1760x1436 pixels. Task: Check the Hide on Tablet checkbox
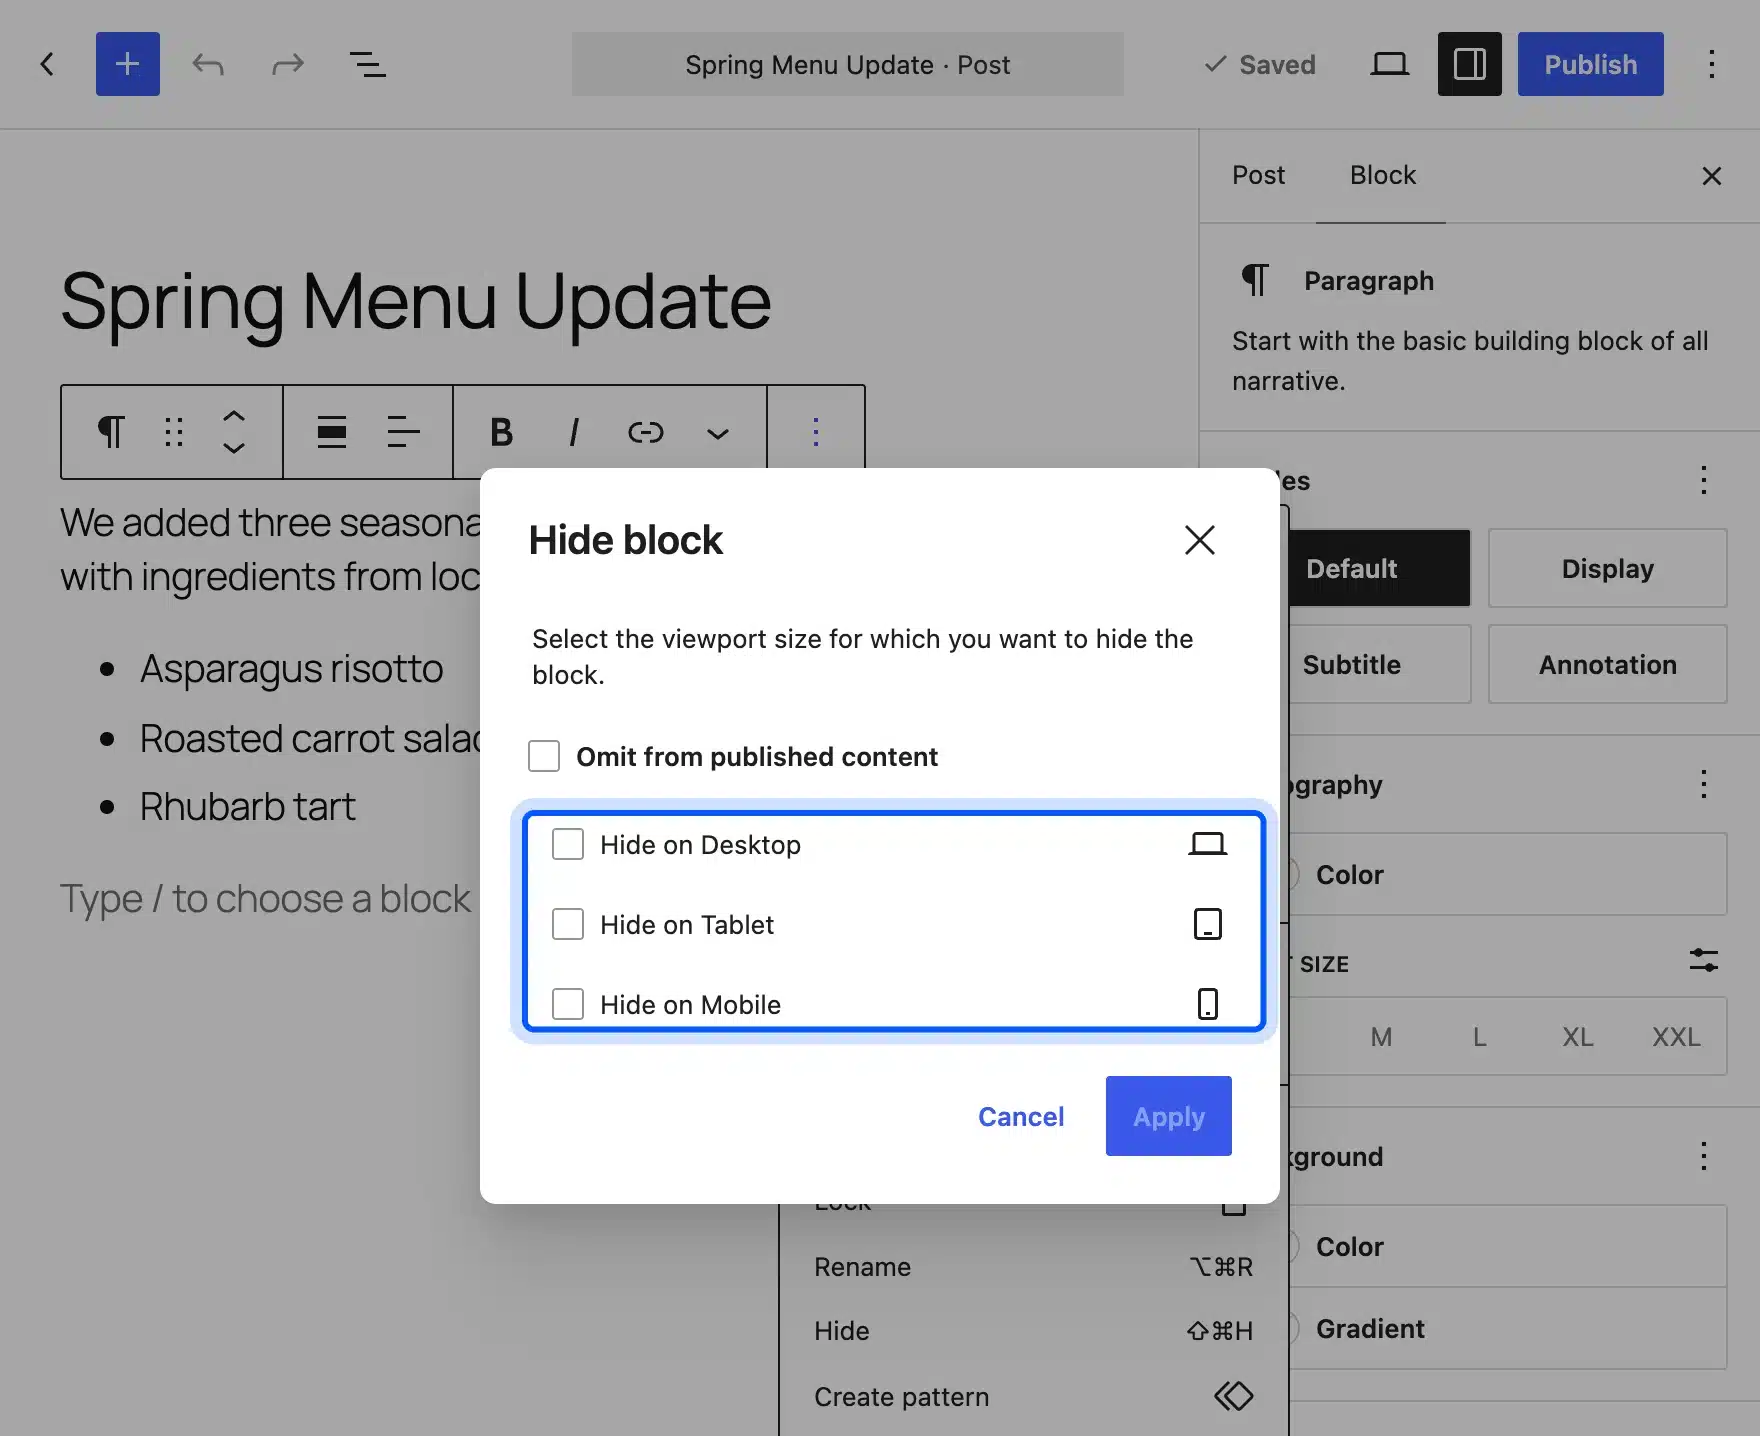tap(568, 924)
